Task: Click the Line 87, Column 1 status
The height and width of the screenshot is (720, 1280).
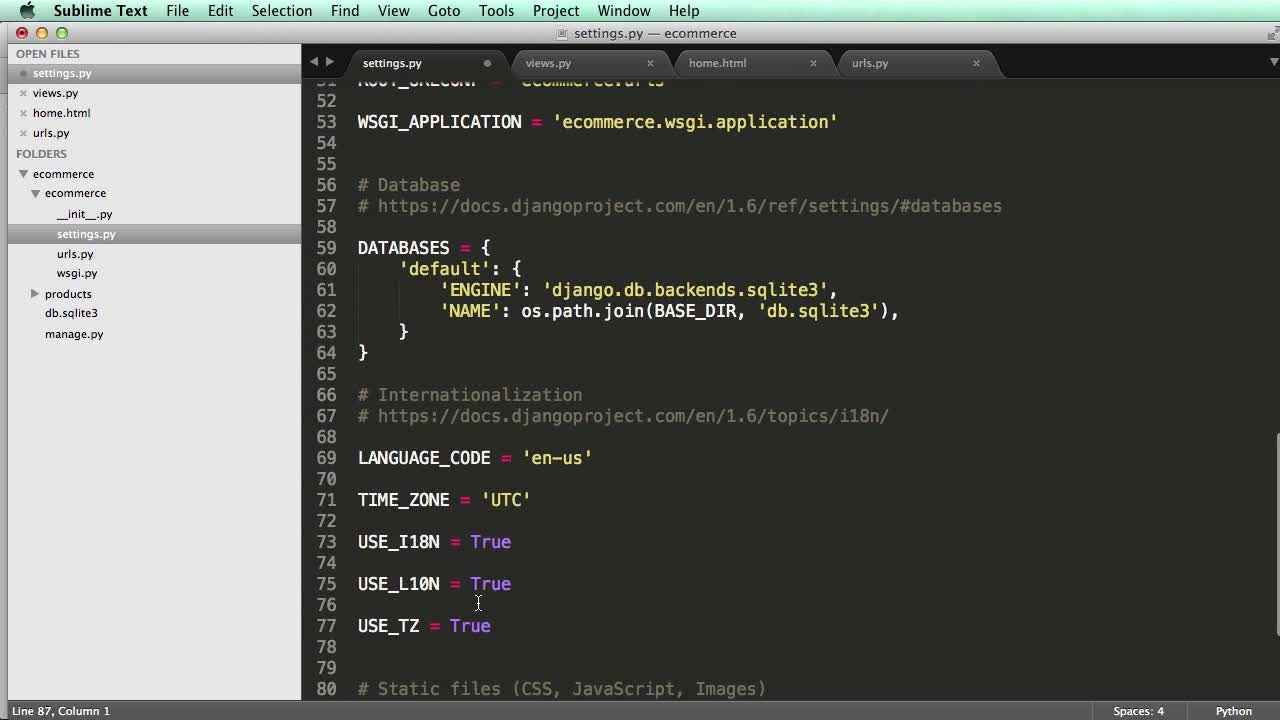Action: (x=61, y=711)
